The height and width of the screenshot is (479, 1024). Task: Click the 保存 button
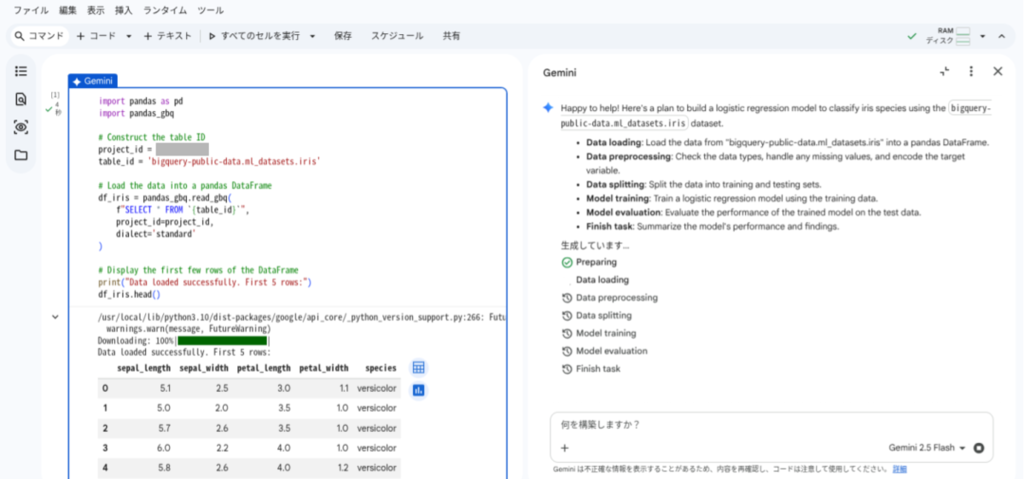[343, 37]
